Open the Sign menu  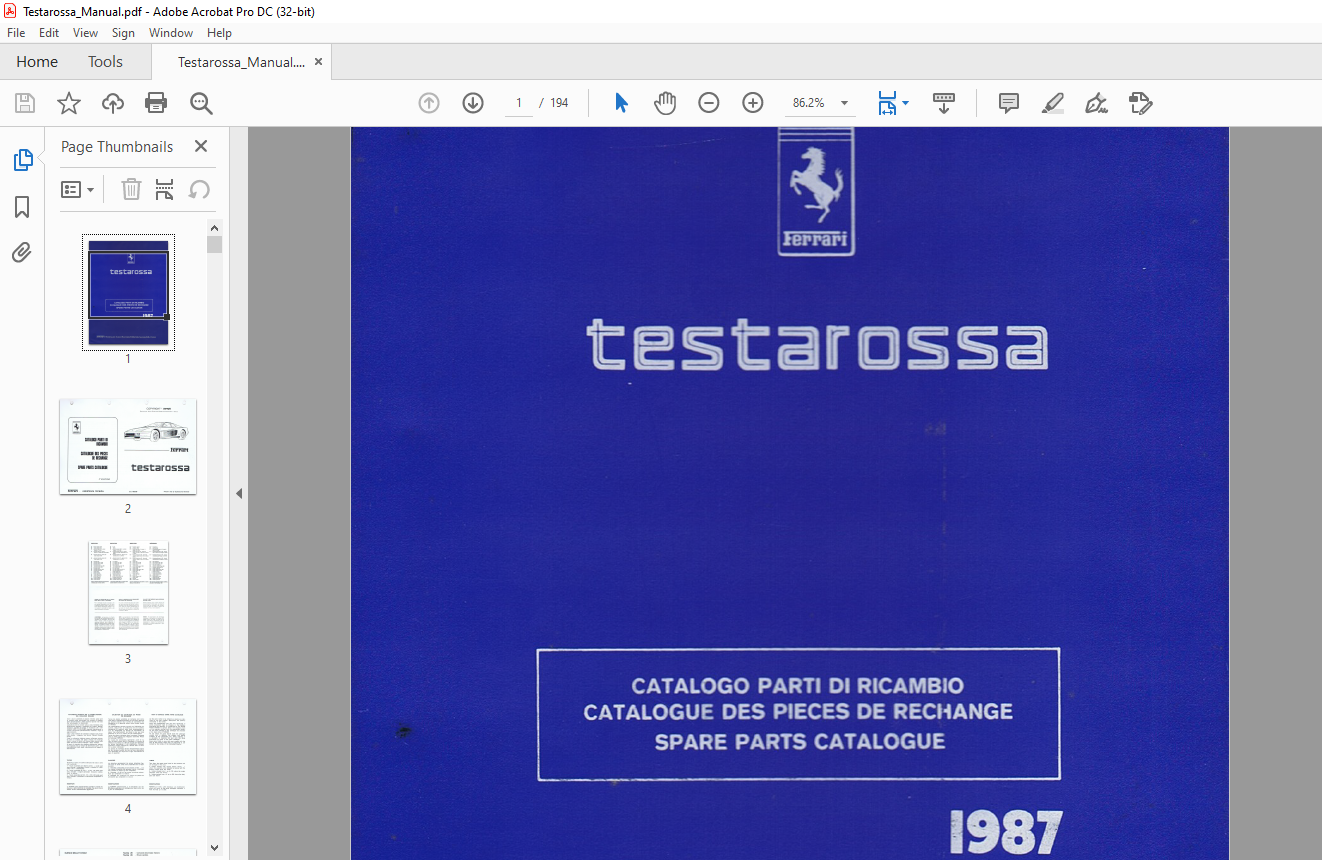(x=123, y=33)
